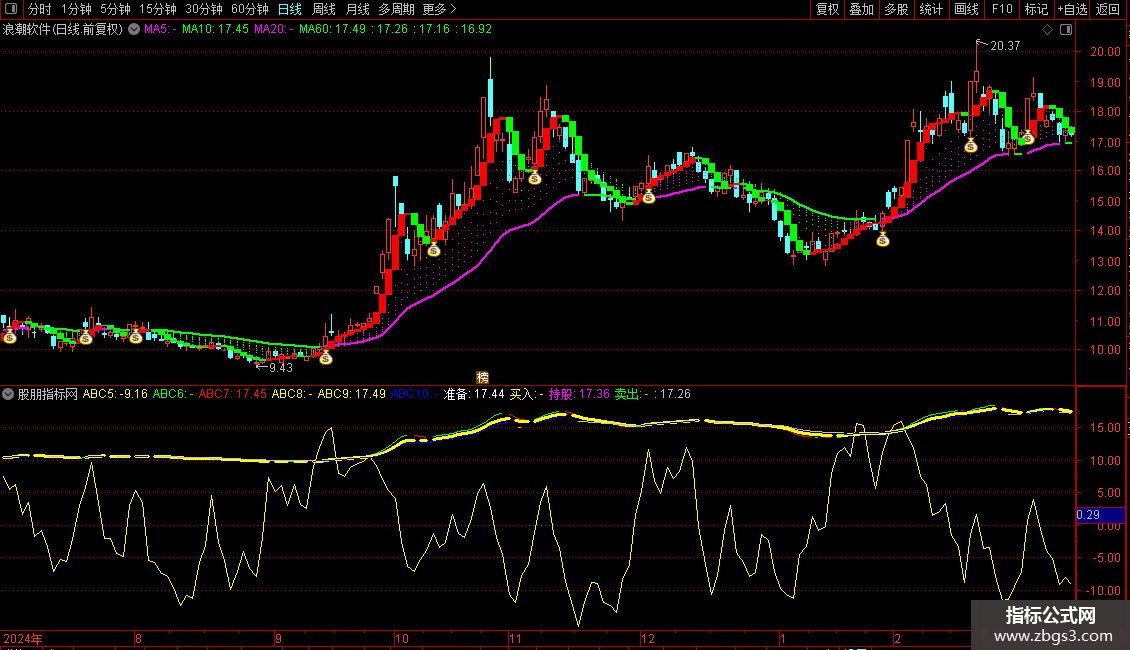The width and height of the screenshot is (1130, 650).
Task: Switch to 月线 monthly chart
Action: pos(357,9)
